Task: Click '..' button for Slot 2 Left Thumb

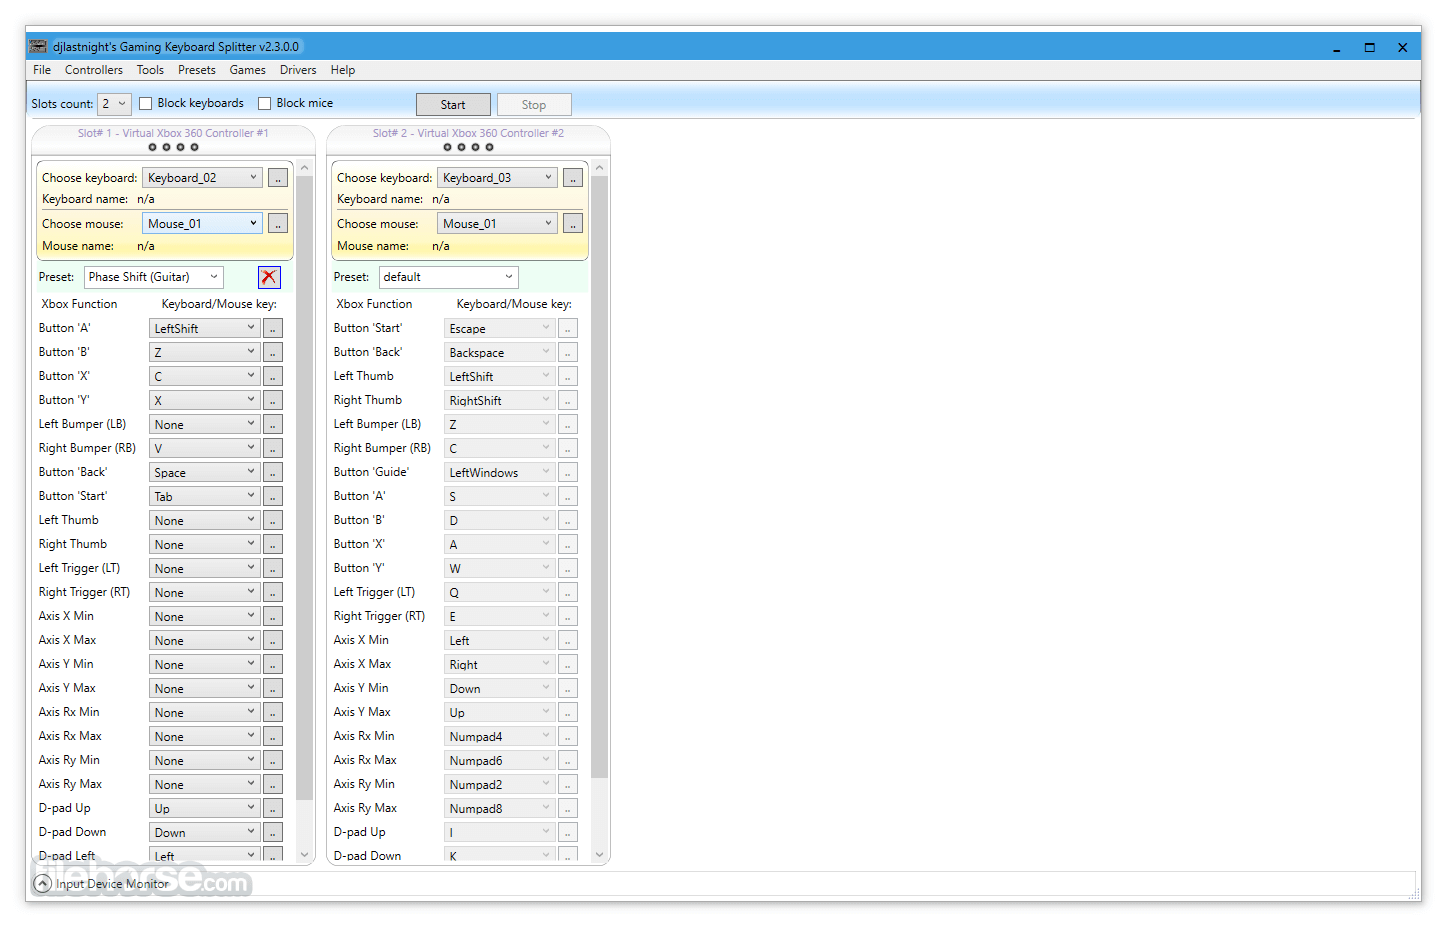Action: coord(568,376)
